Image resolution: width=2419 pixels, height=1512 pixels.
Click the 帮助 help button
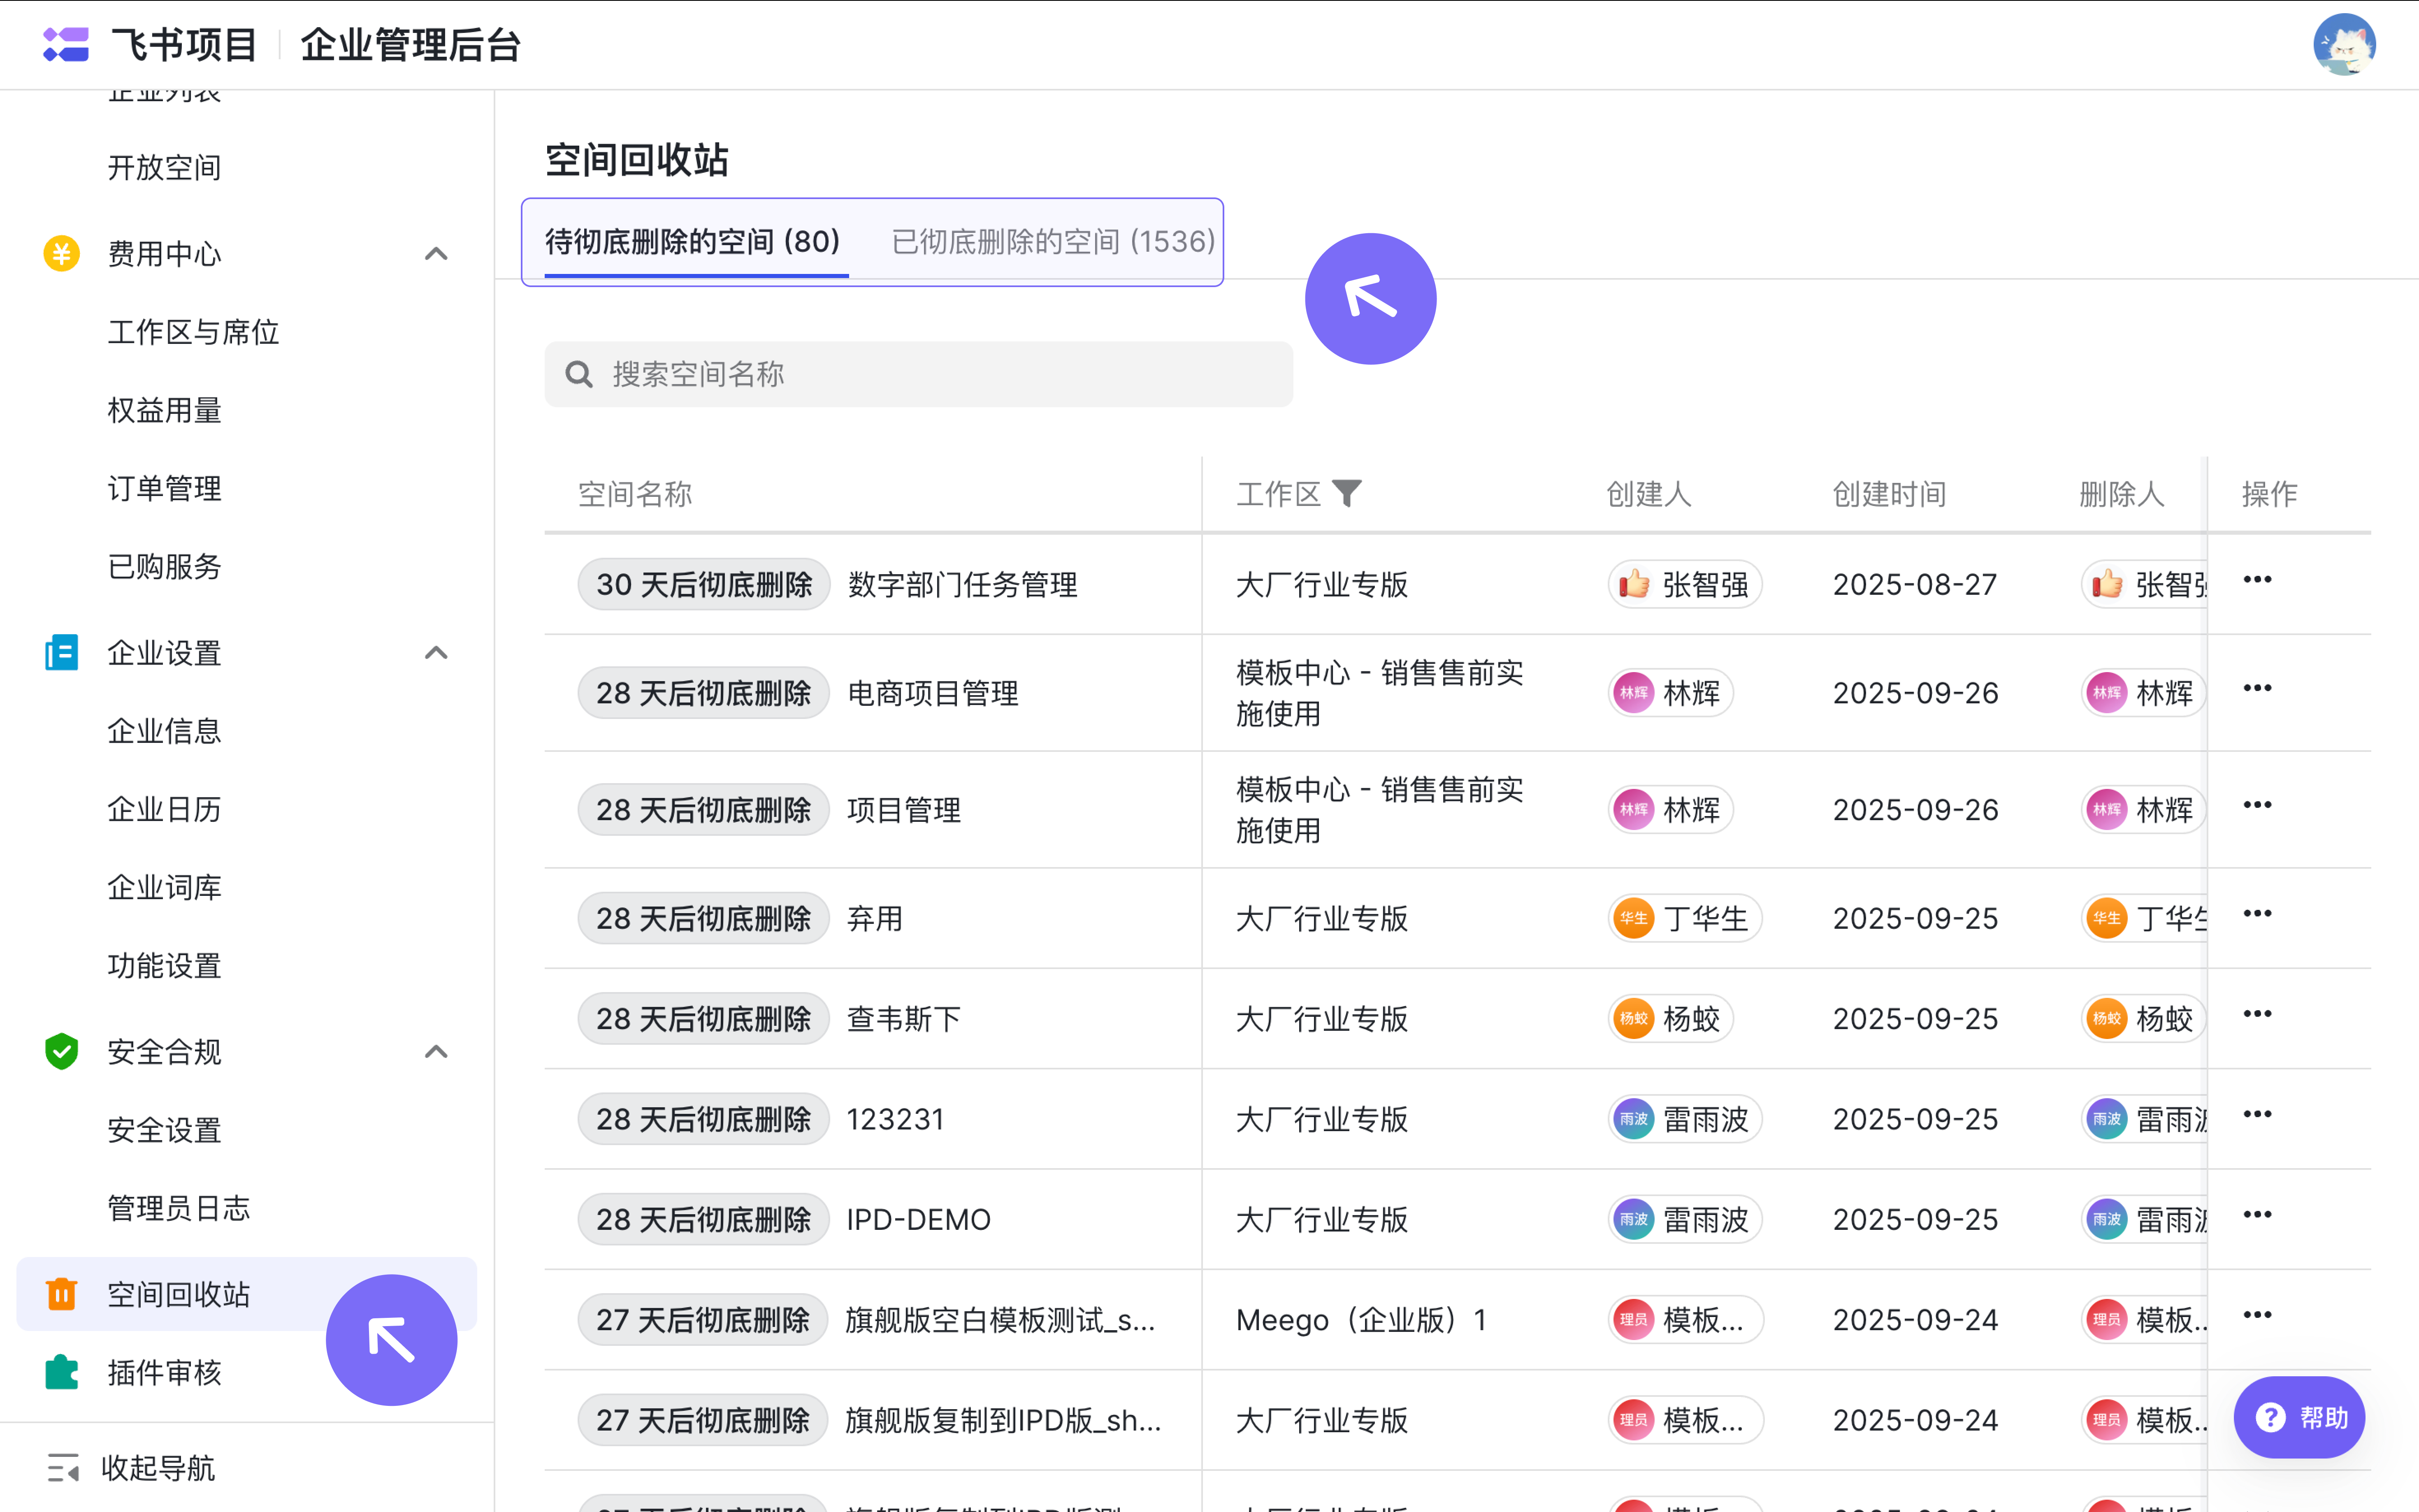[x=2299, y=1418]
